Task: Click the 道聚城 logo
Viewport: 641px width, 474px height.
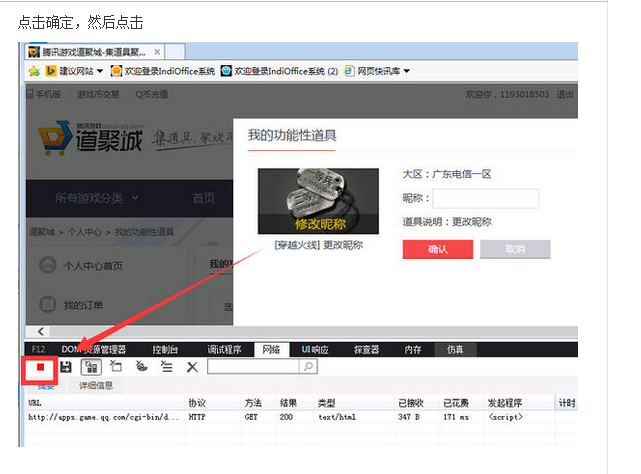Action: [x=90, y=138]
